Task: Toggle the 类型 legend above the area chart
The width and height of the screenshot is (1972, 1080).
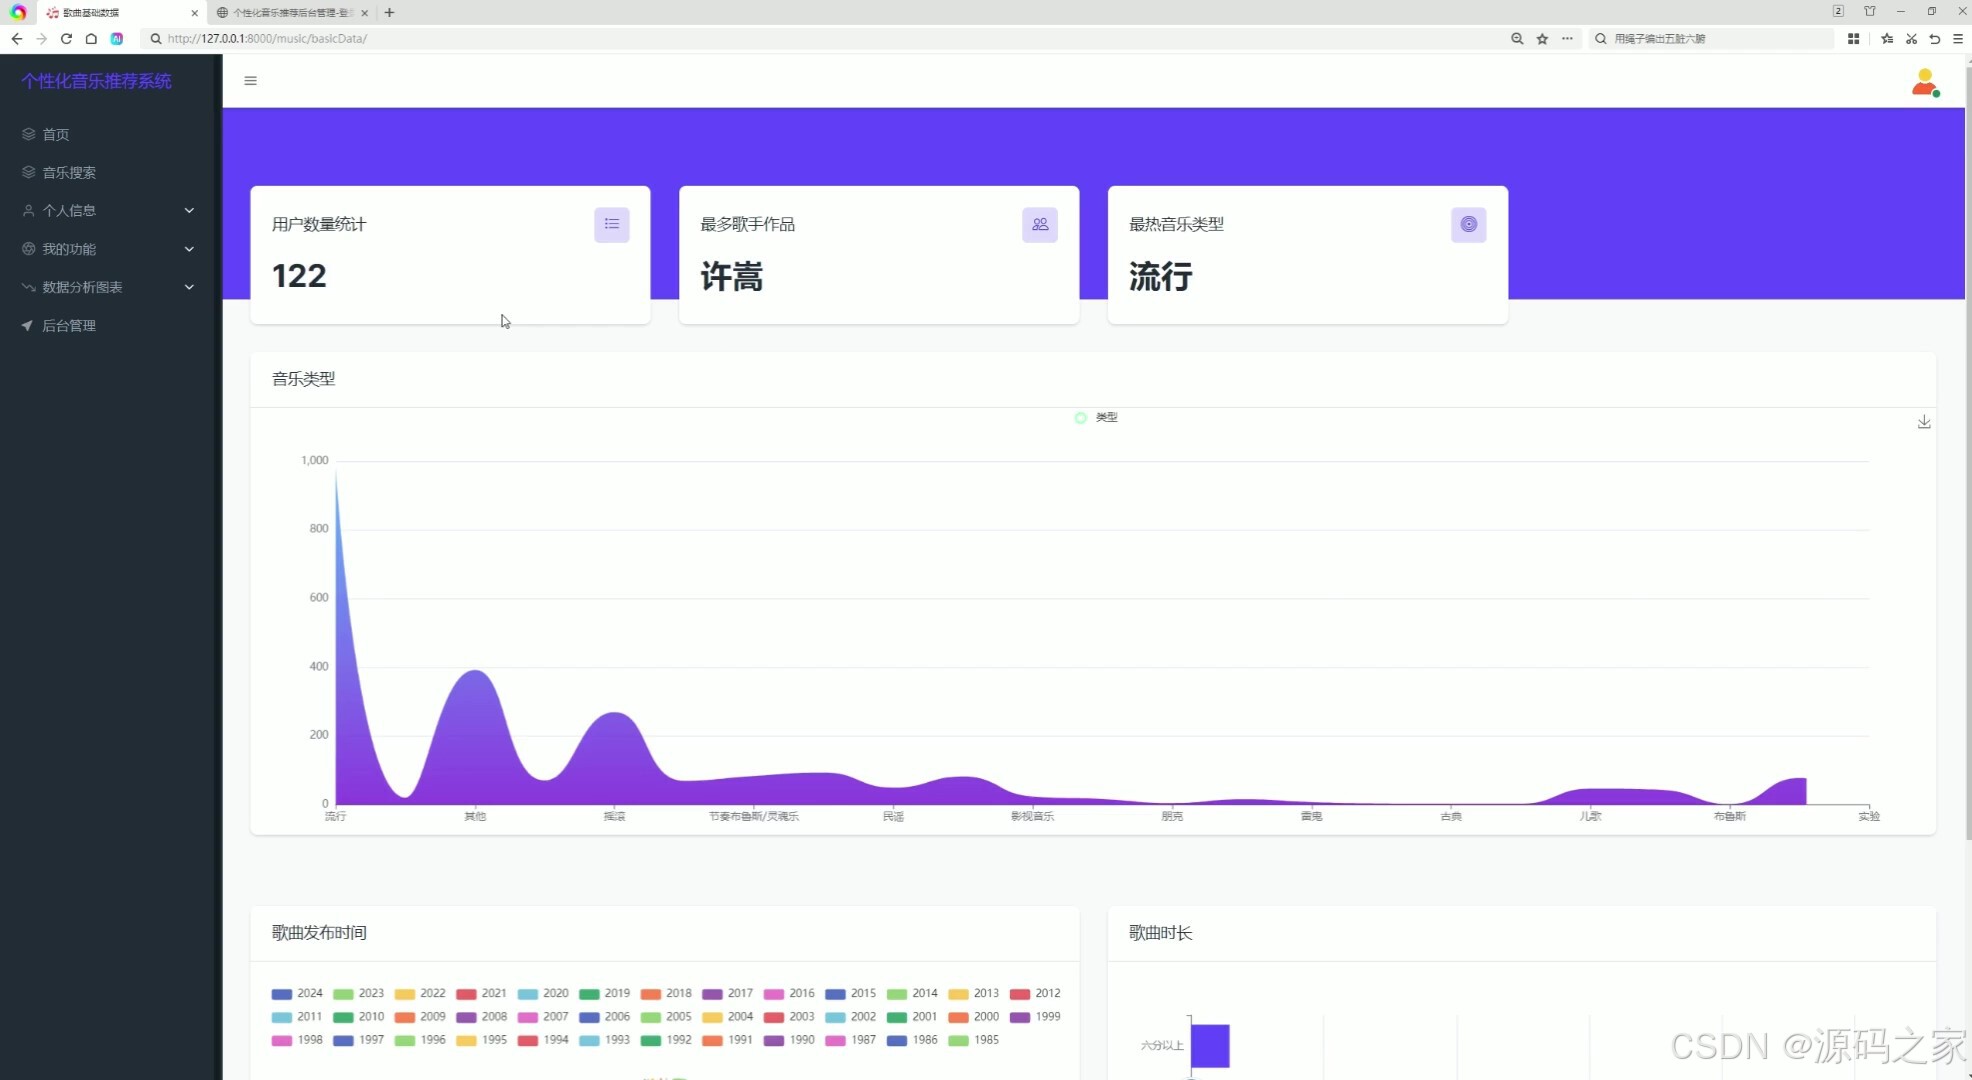Action: coord(1096,417)
